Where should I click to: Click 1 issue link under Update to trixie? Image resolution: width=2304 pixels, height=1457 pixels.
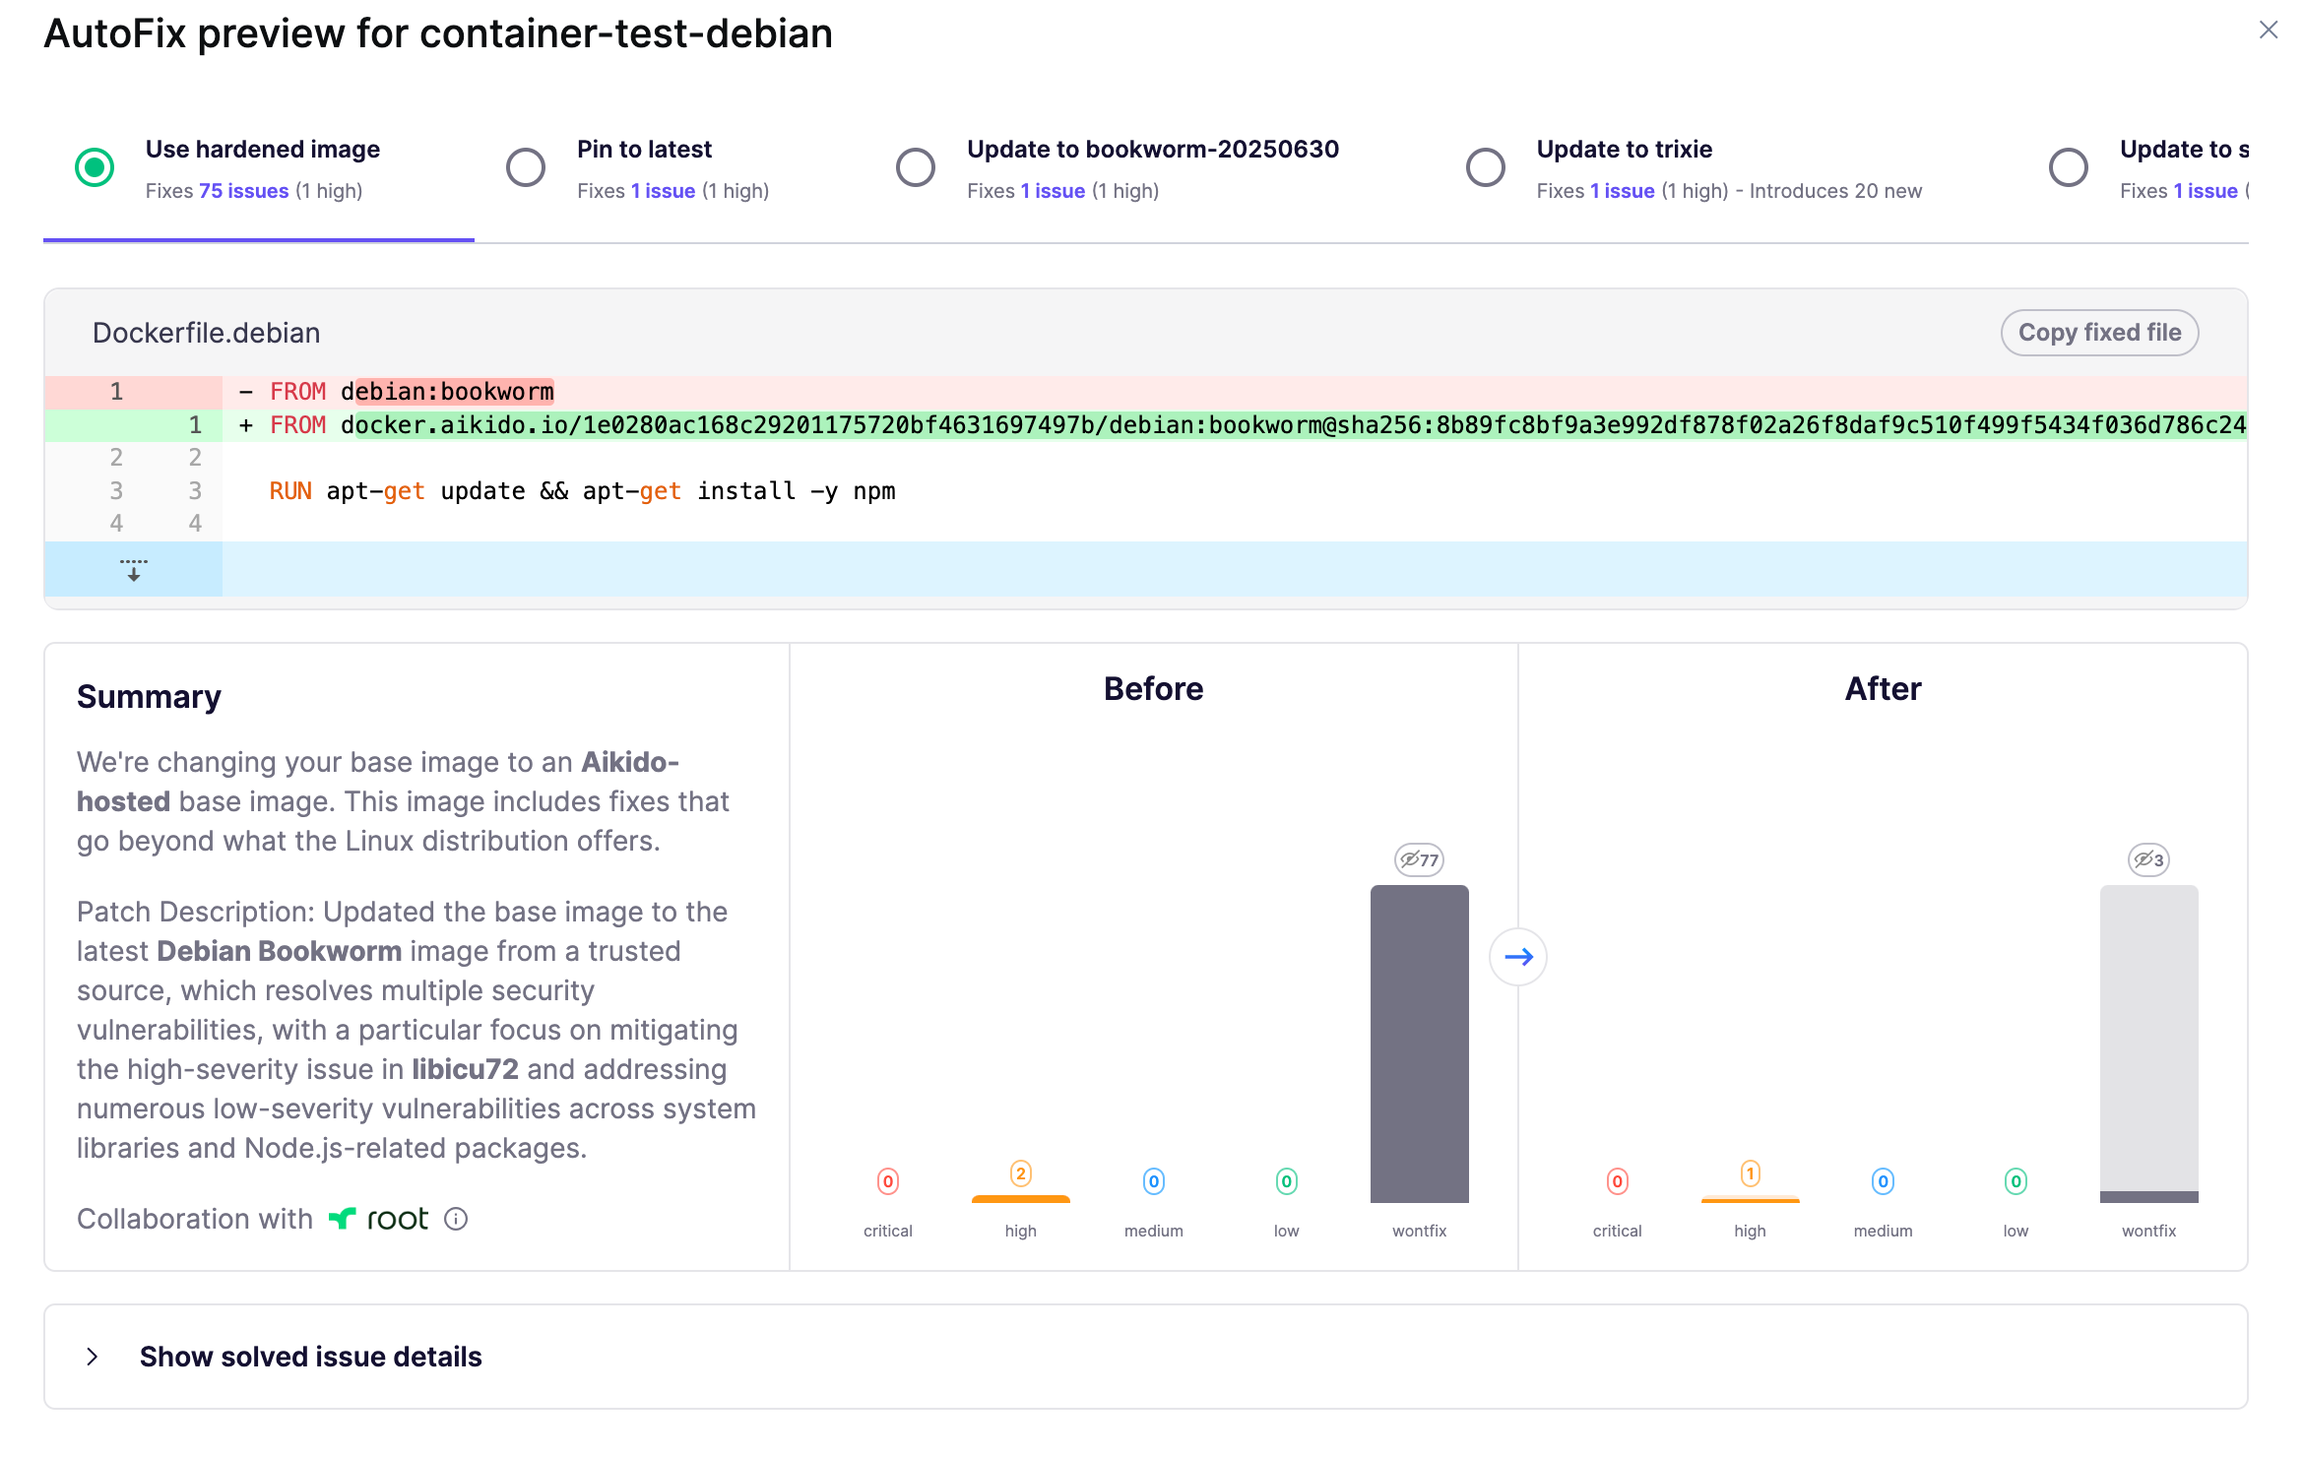pyautogui.click(x=1622, y=191)
